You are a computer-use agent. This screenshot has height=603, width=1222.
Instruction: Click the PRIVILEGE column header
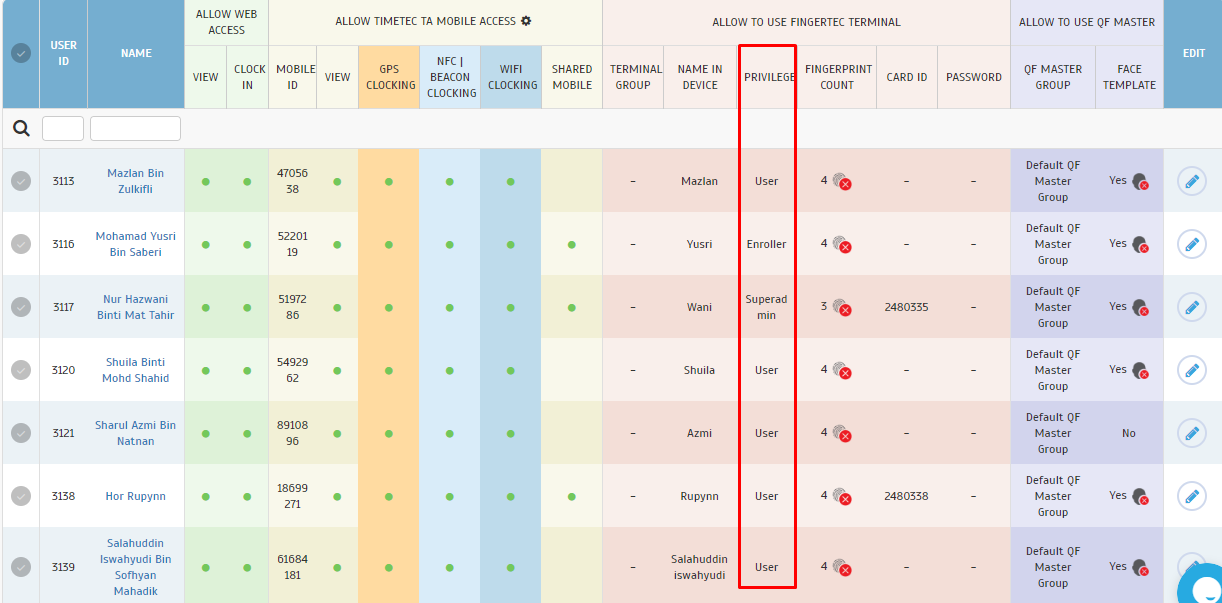[x=769, y=77]
